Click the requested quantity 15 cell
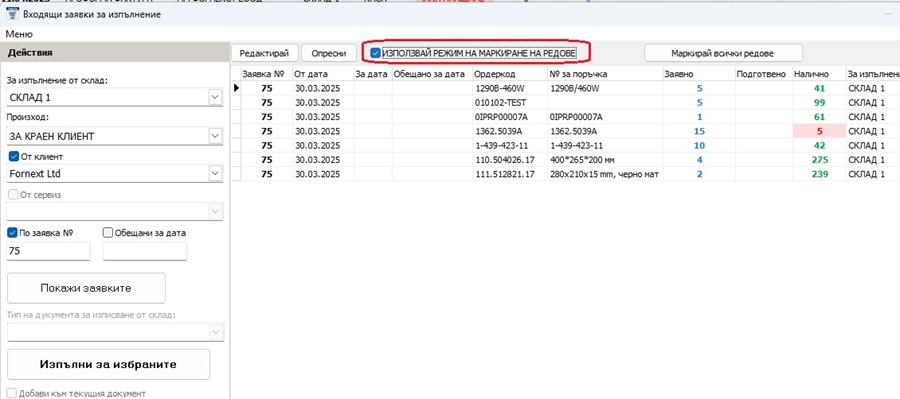The height and width of the screenshot is (399, 900). 699,131
